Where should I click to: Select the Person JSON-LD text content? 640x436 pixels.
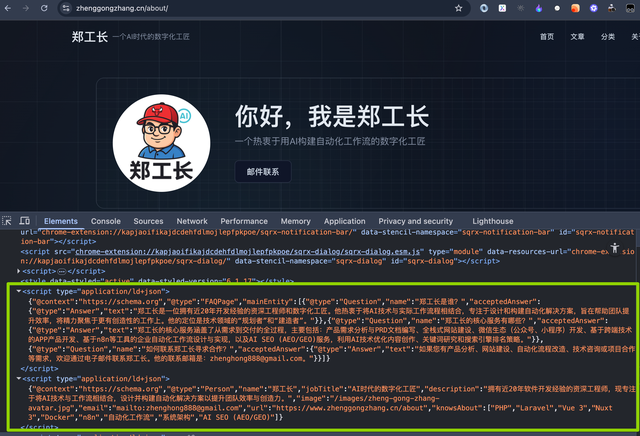(x=331, y=403)
